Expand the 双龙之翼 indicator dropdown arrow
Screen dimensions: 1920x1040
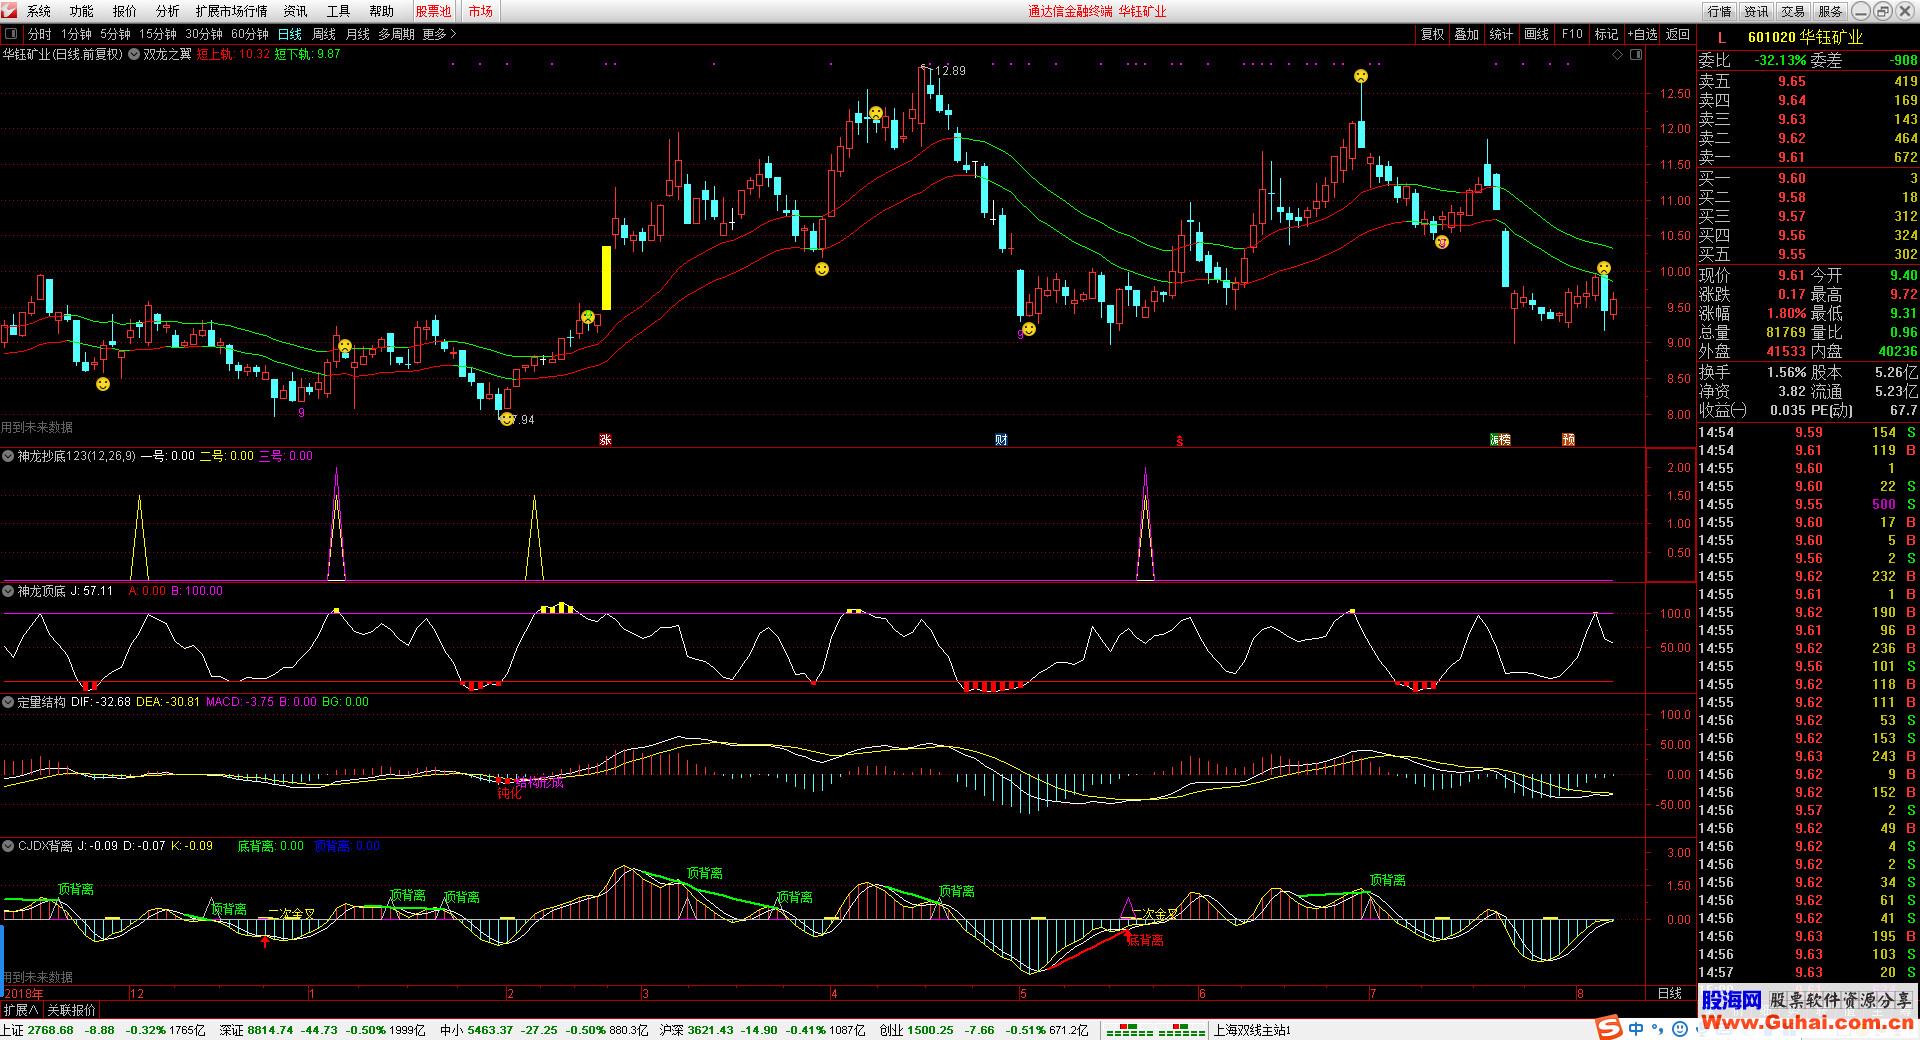(x=134, y=55)
